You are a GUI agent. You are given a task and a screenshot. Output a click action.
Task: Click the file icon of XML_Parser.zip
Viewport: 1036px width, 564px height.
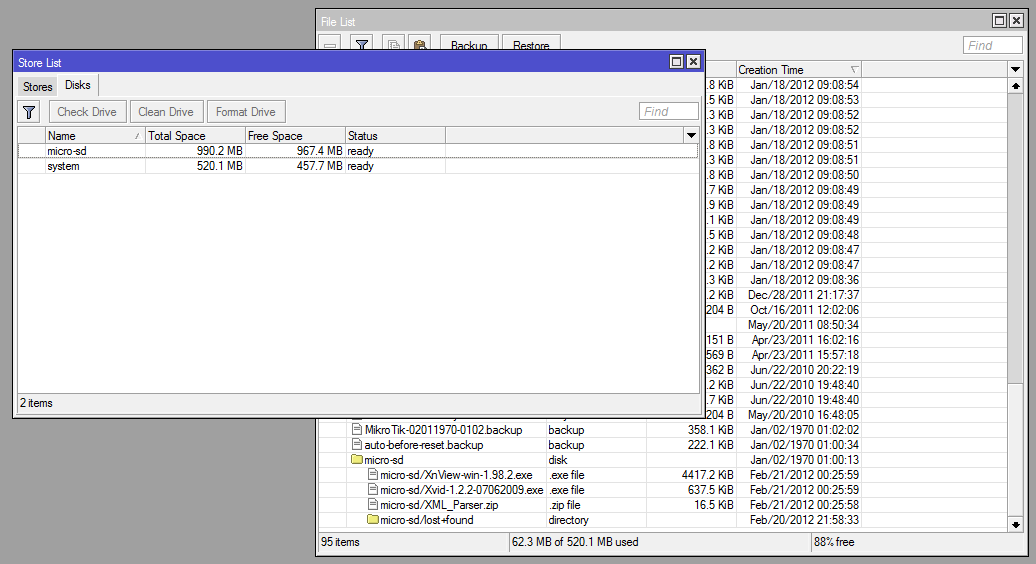coord(373,505)
